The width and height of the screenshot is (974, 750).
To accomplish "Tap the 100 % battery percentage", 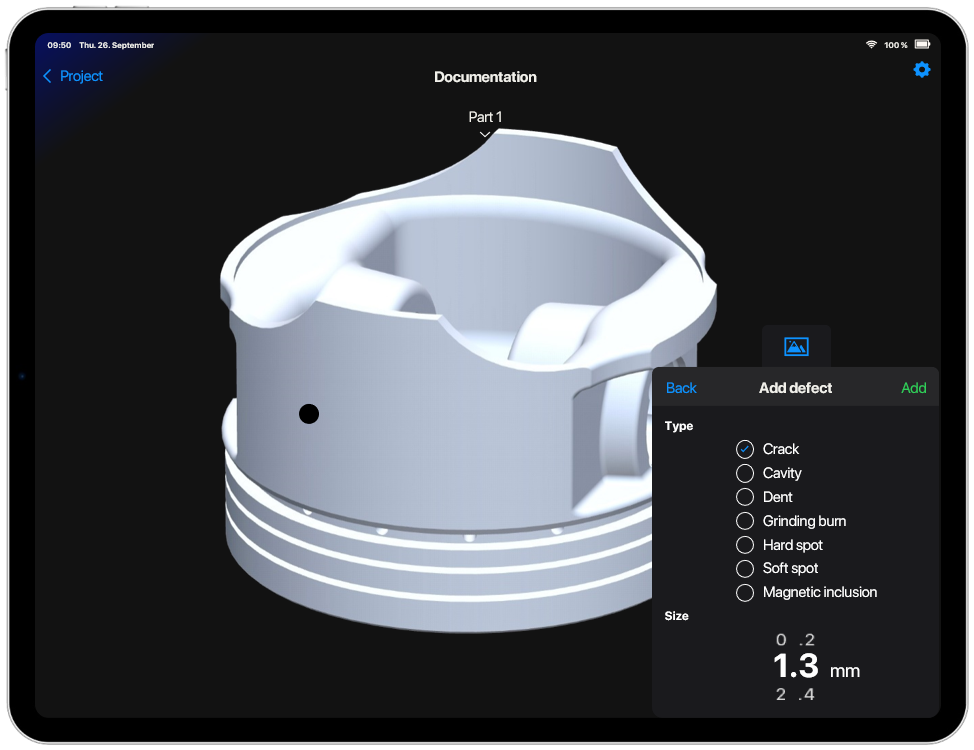I will [x=896, y=45].
